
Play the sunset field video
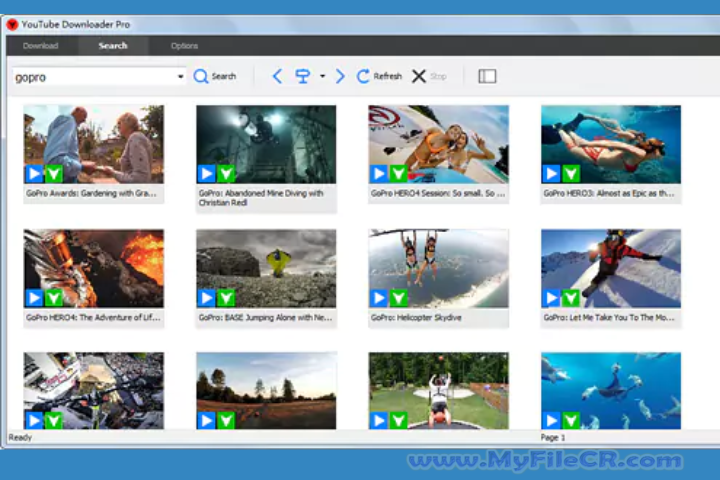click(x=207, y=420)
